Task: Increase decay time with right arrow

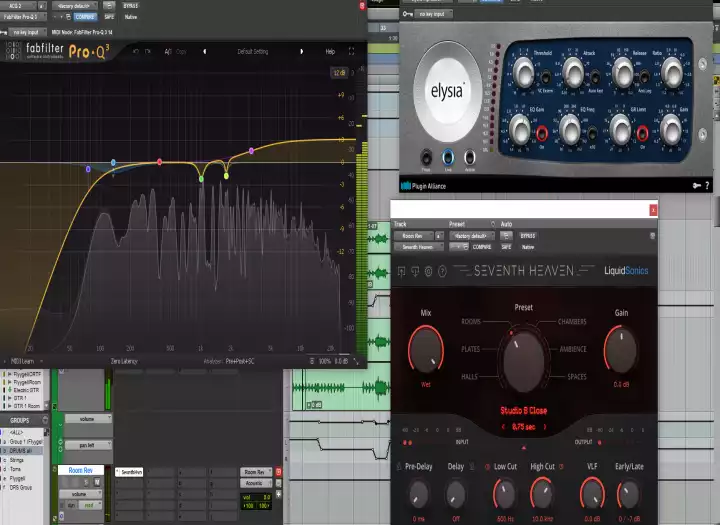Action: pyautogui.click(x=545, y=427)
